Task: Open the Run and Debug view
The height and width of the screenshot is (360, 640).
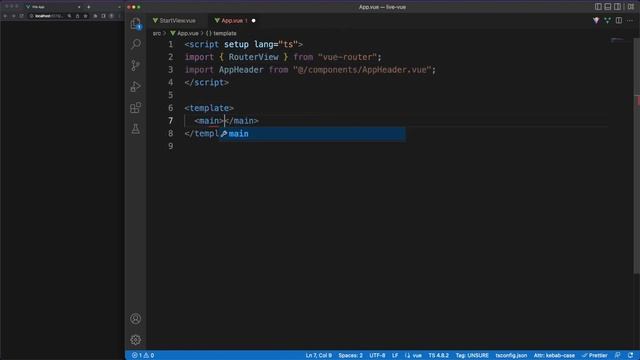Action: [136, 87]
